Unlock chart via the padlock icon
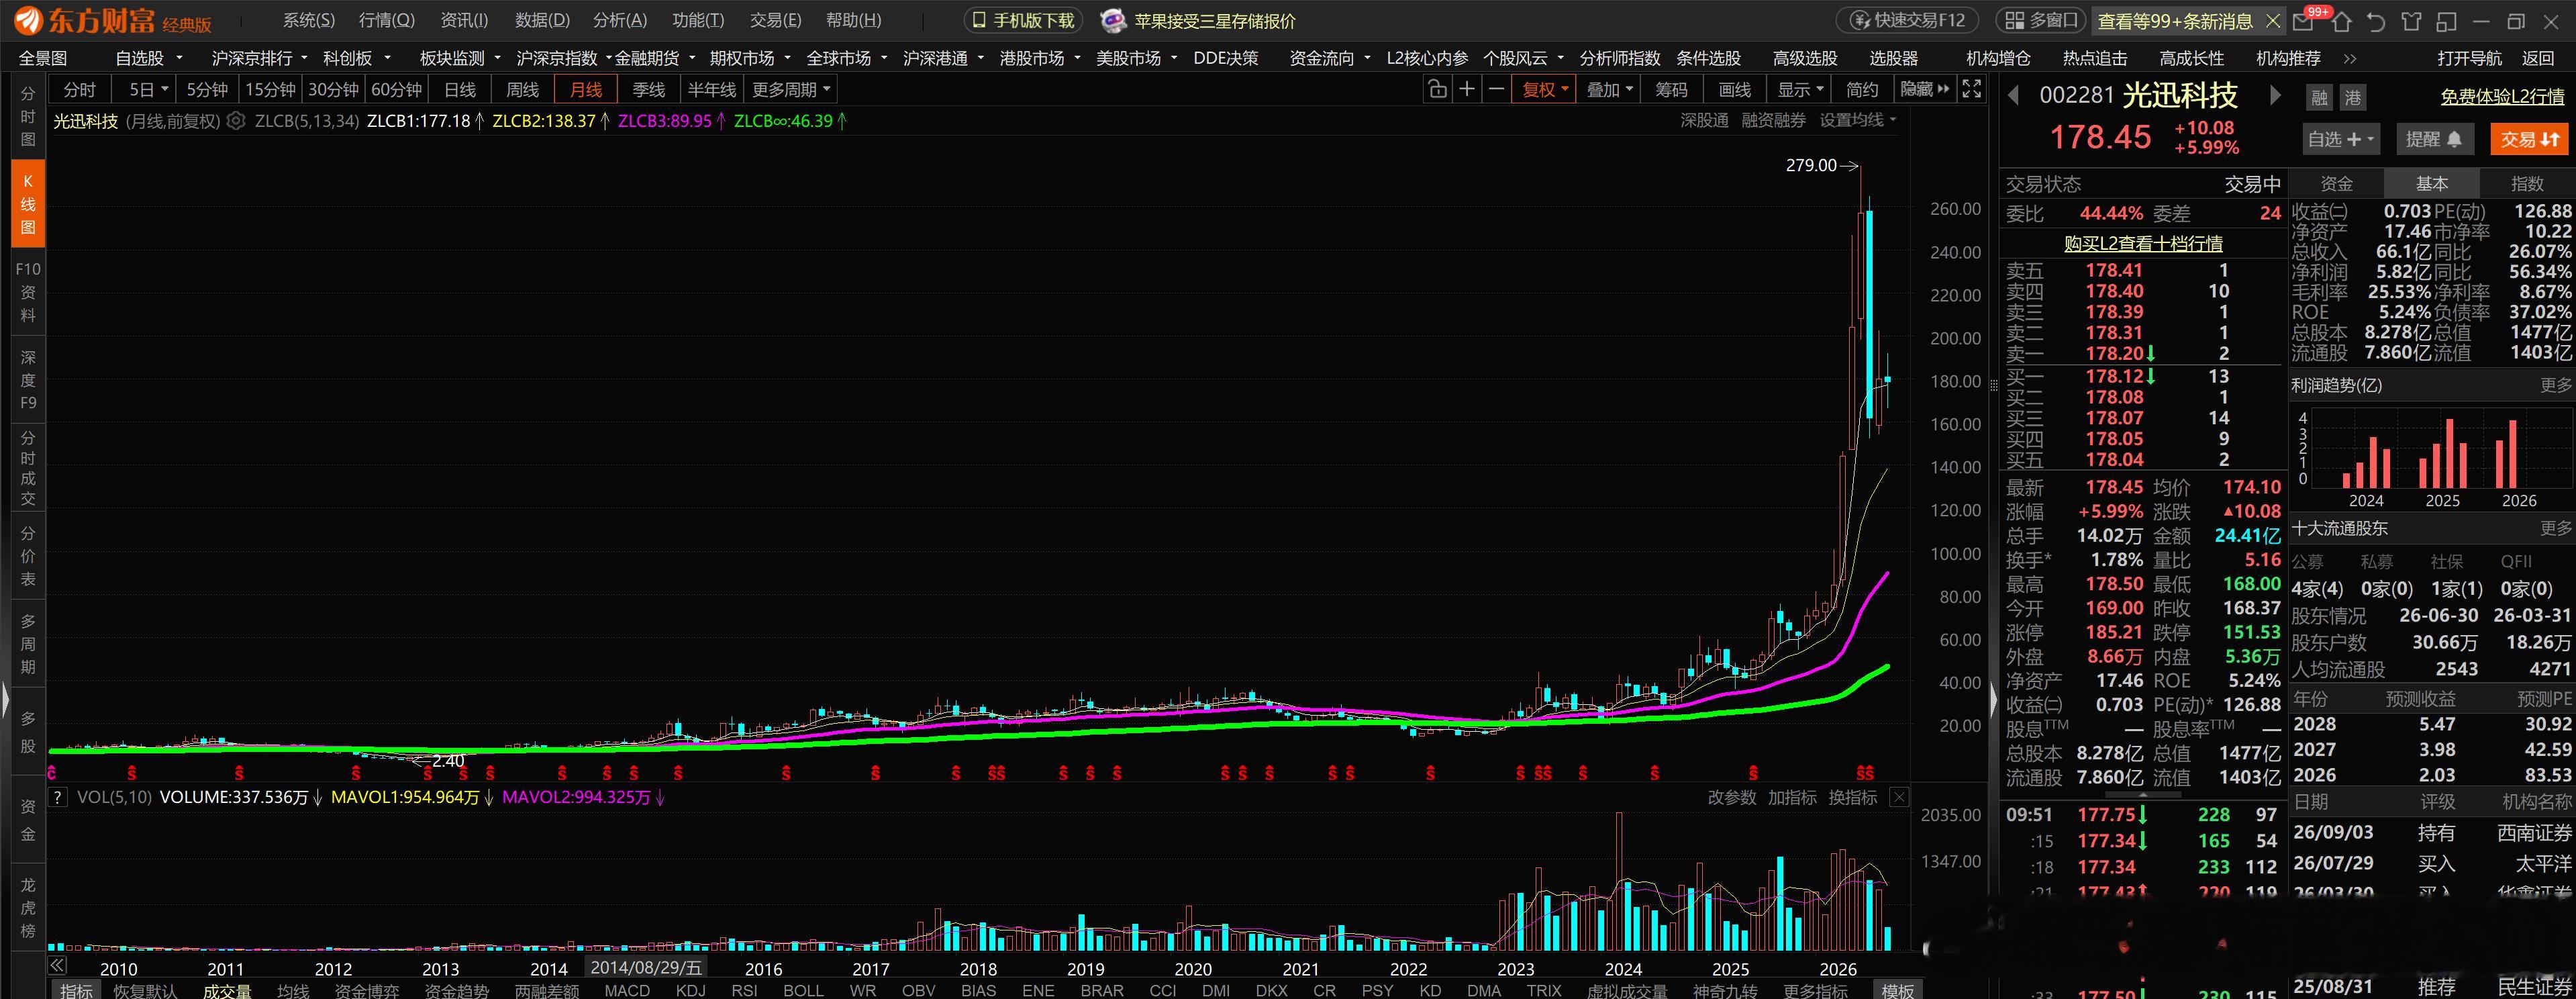 [x=1437, y=90]
